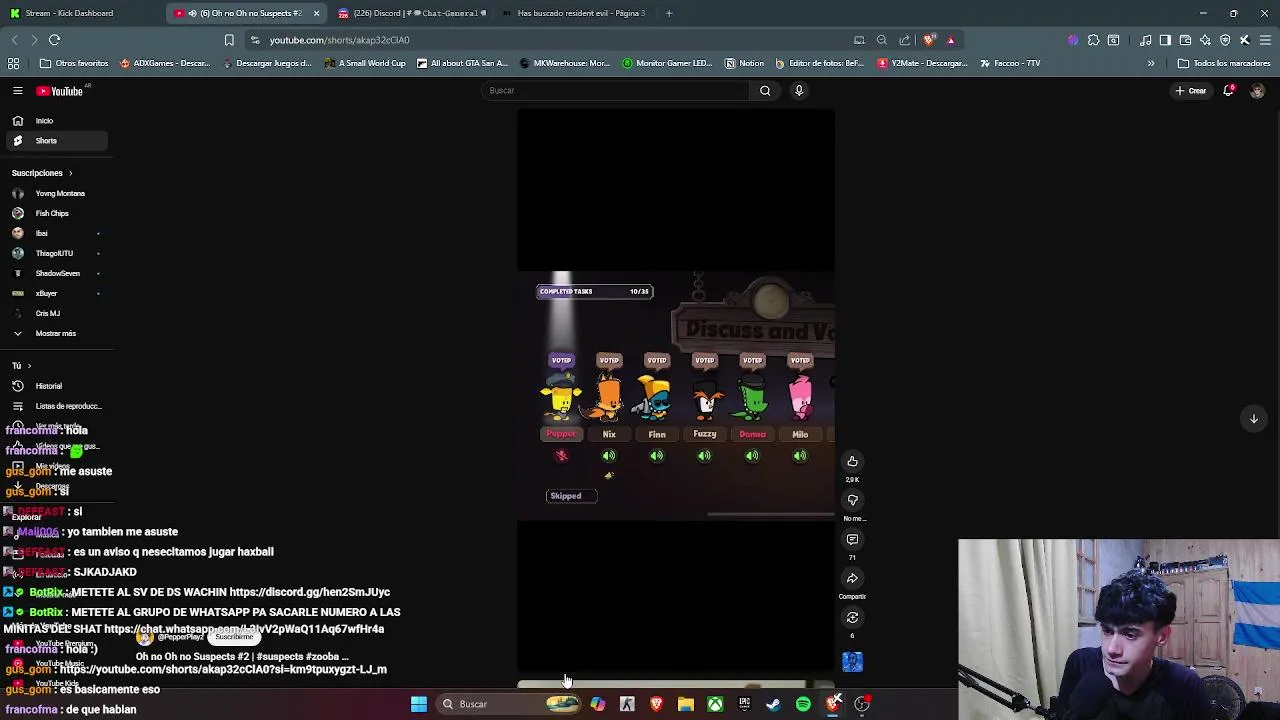This screenshot has height=720, width=1280.
Task: Expand the Tú section
Action: point(21,366)
